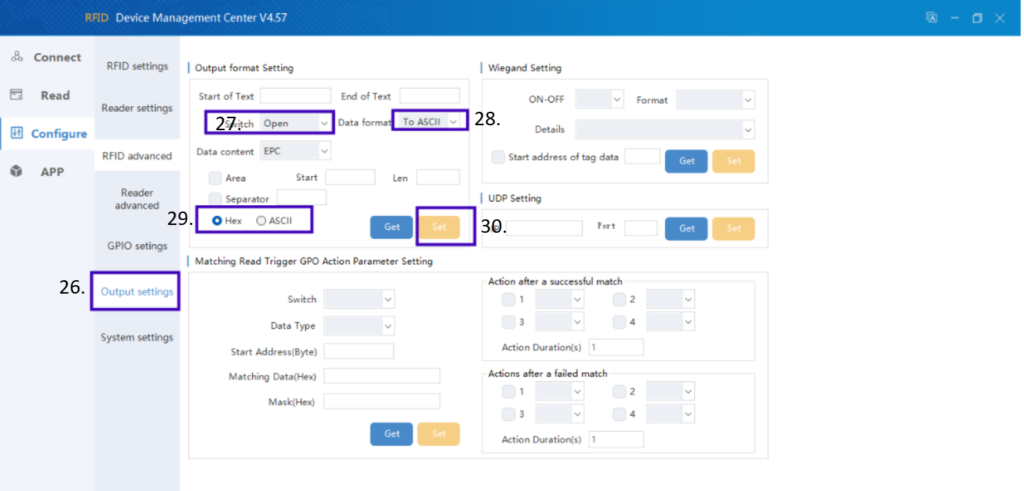Image resolution: width=1024 pixels, height=491 pixels.
Task: Click successful match Action Duration field
Action: 616,347
